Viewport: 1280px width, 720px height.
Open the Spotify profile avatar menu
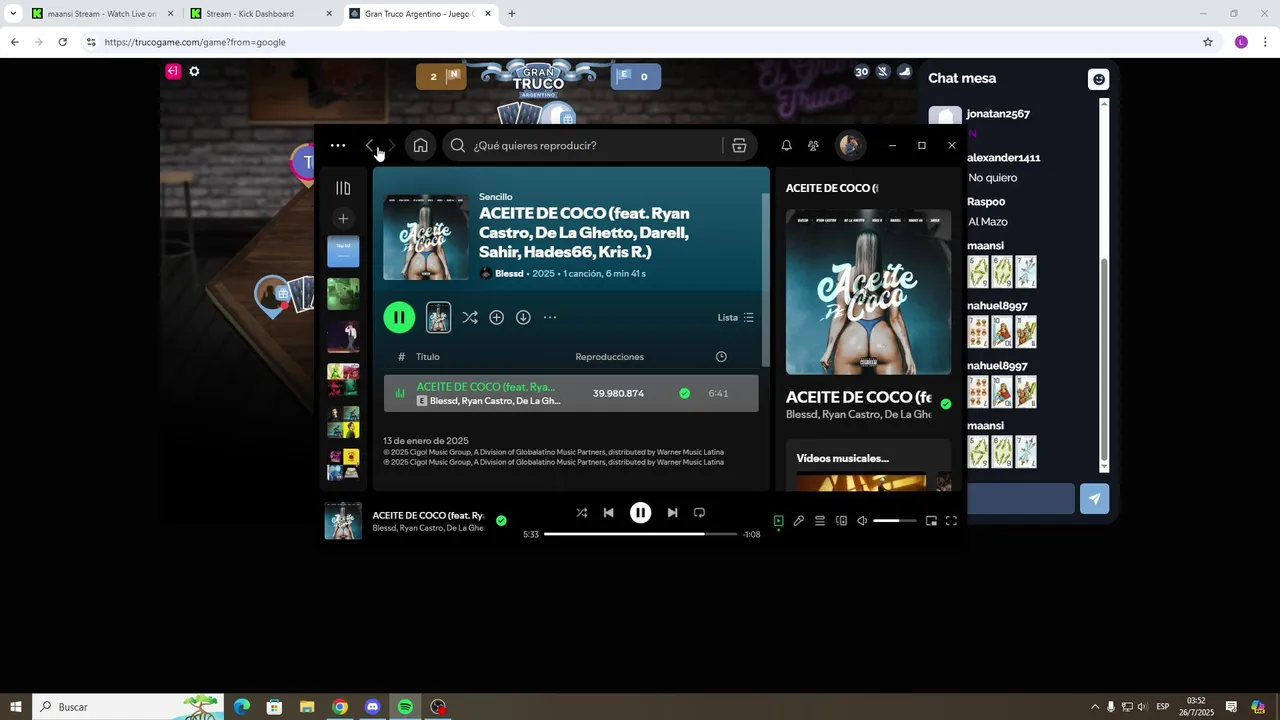[x=850, y=146]
